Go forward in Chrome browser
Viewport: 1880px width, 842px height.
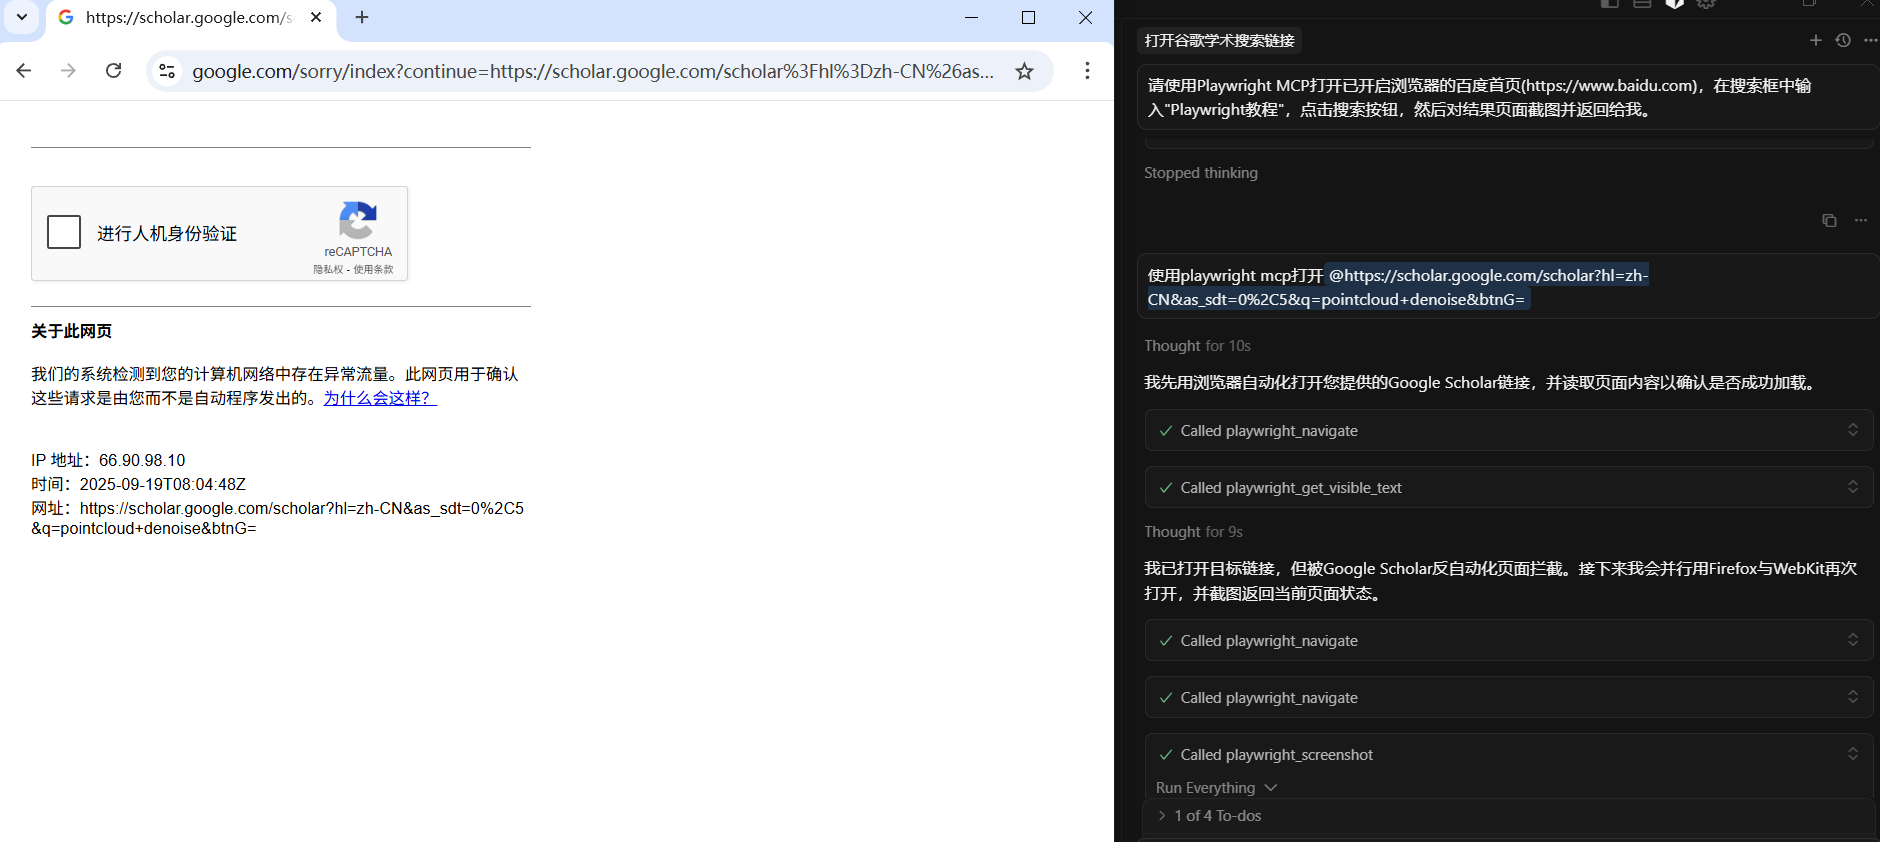(68, 71)
